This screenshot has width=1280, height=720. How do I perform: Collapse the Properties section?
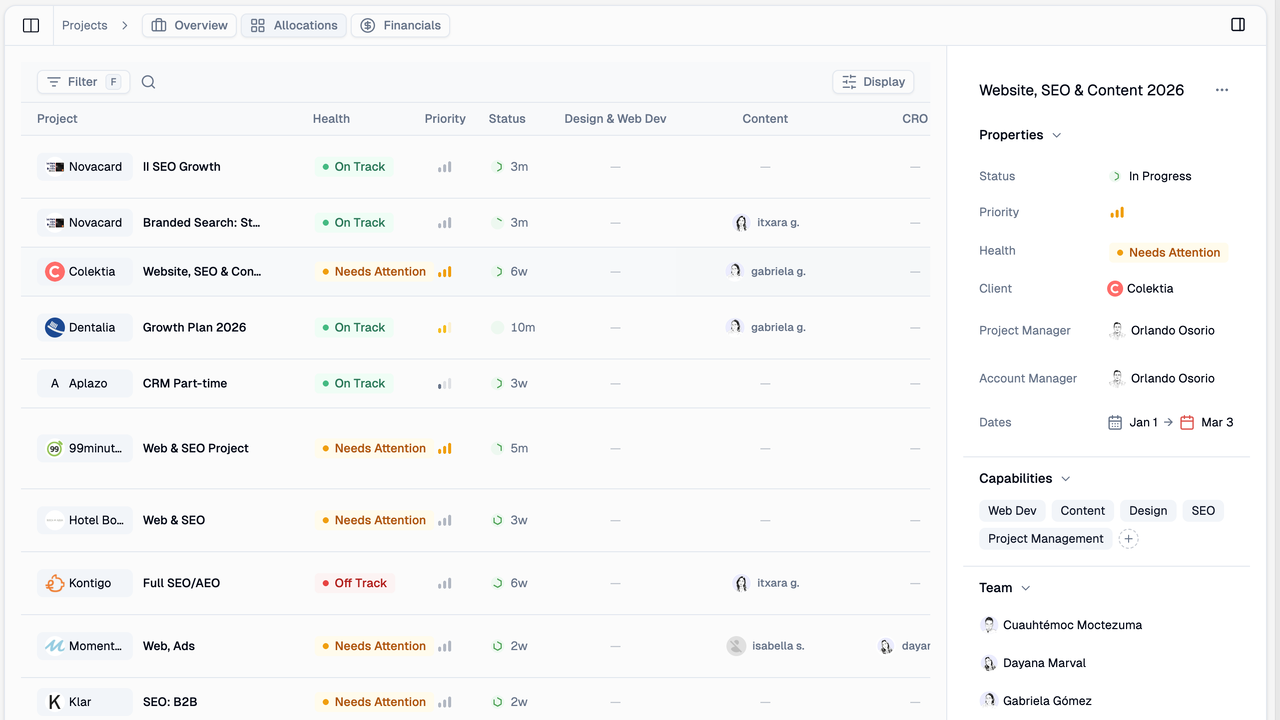click(x=1057, y=135)
